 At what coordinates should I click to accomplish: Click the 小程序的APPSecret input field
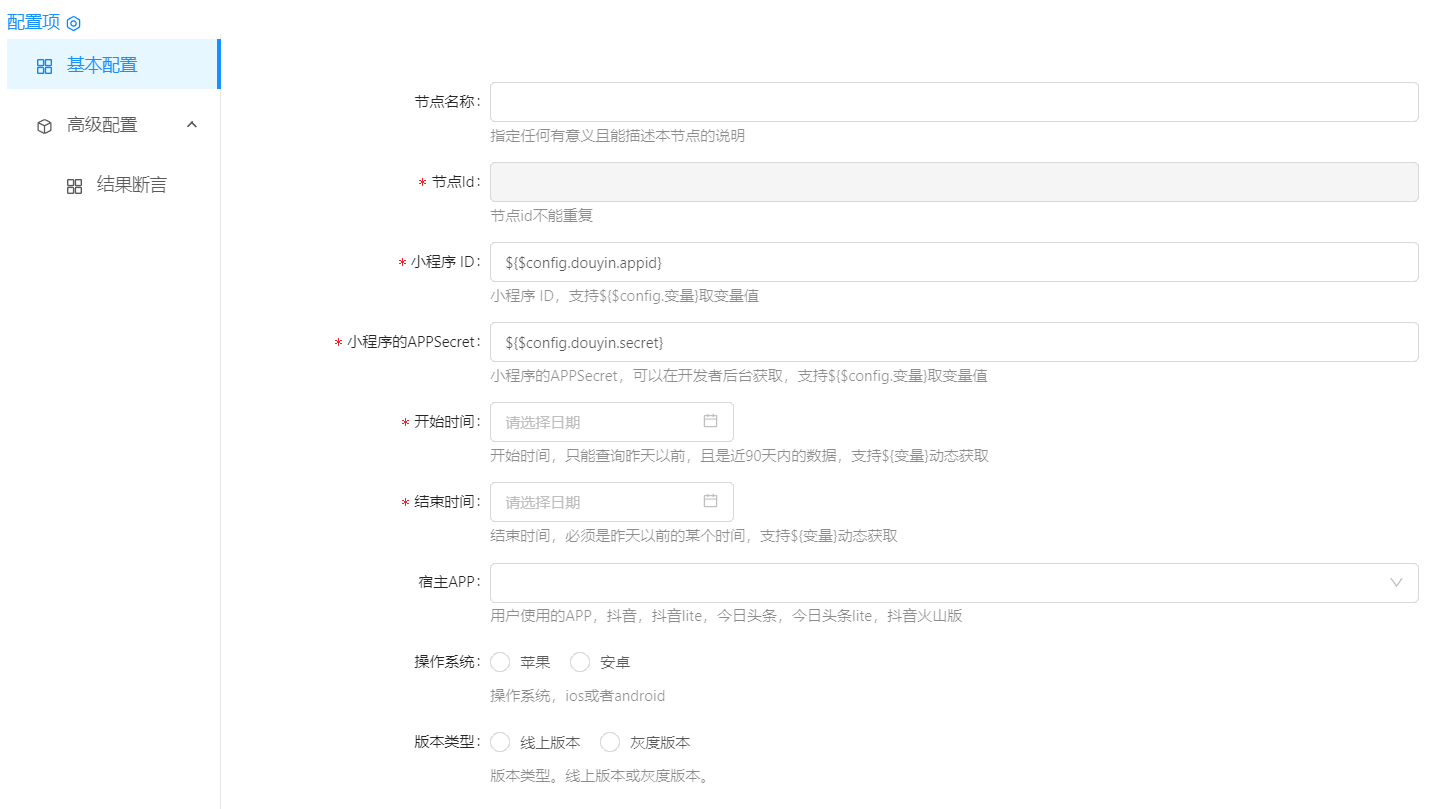[x=953, y=342]
